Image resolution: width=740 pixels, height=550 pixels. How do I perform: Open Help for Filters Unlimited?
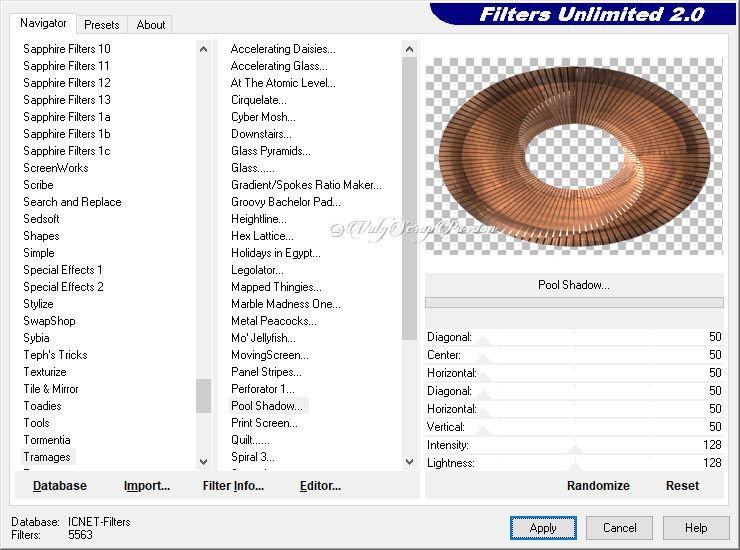point(696,528)
